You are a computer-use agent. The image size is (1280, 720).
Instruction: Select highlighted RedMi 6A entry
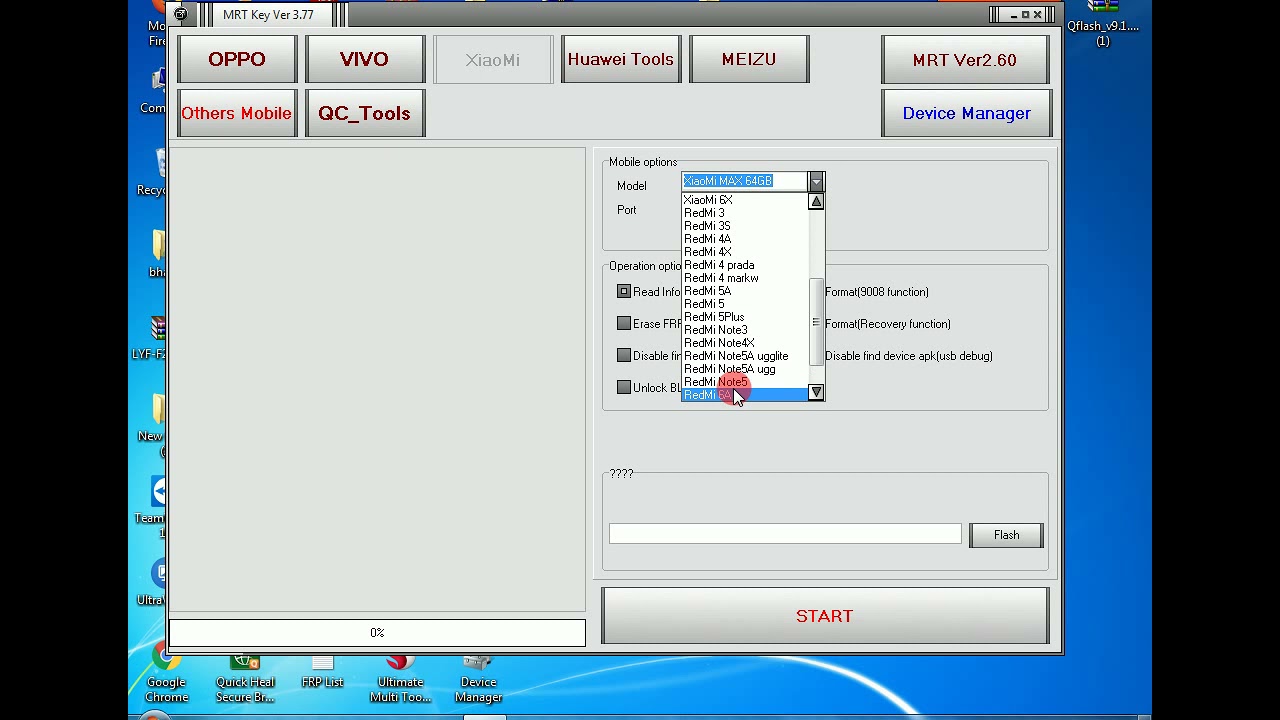(745, 395)
